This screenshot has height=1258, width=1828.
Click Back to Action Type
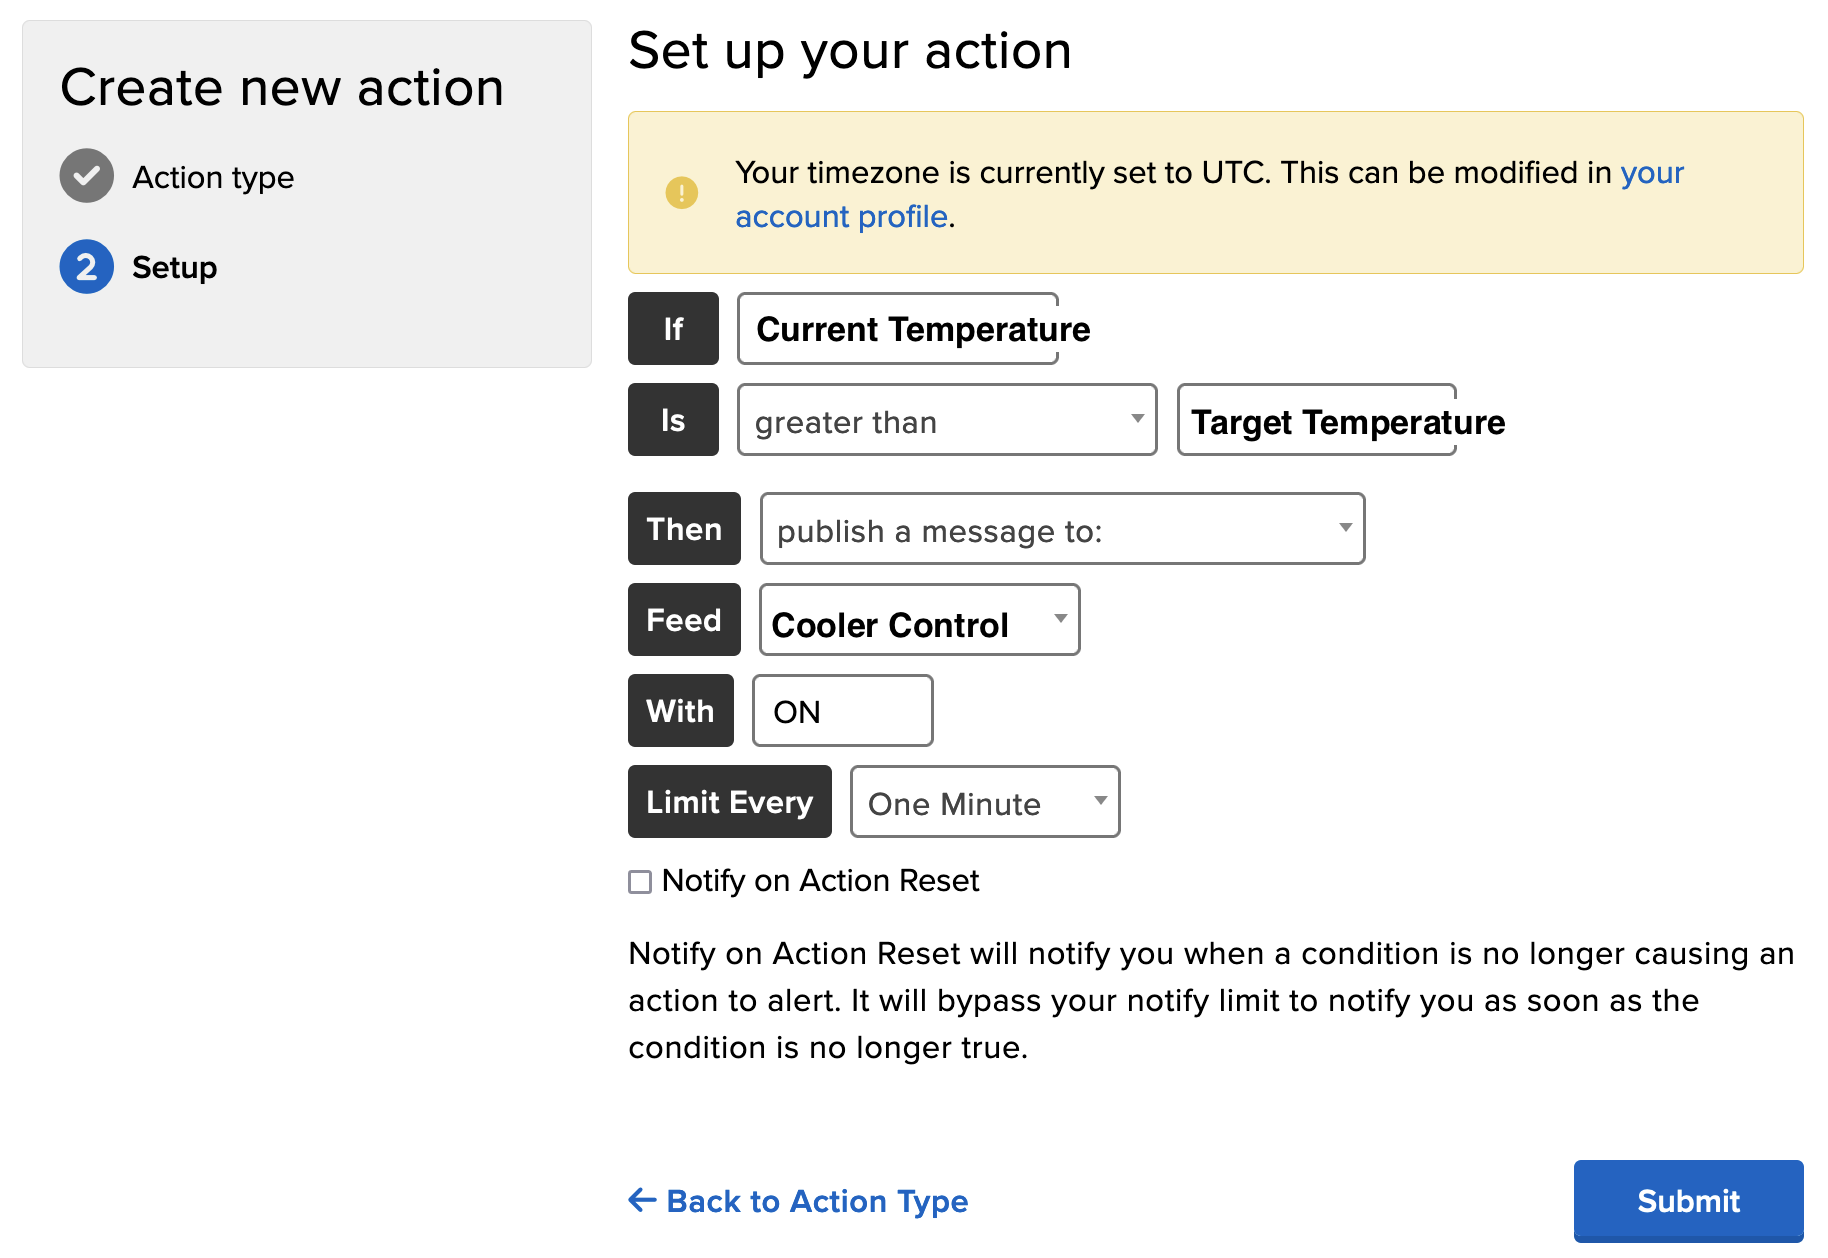(x=814, y=1201)
